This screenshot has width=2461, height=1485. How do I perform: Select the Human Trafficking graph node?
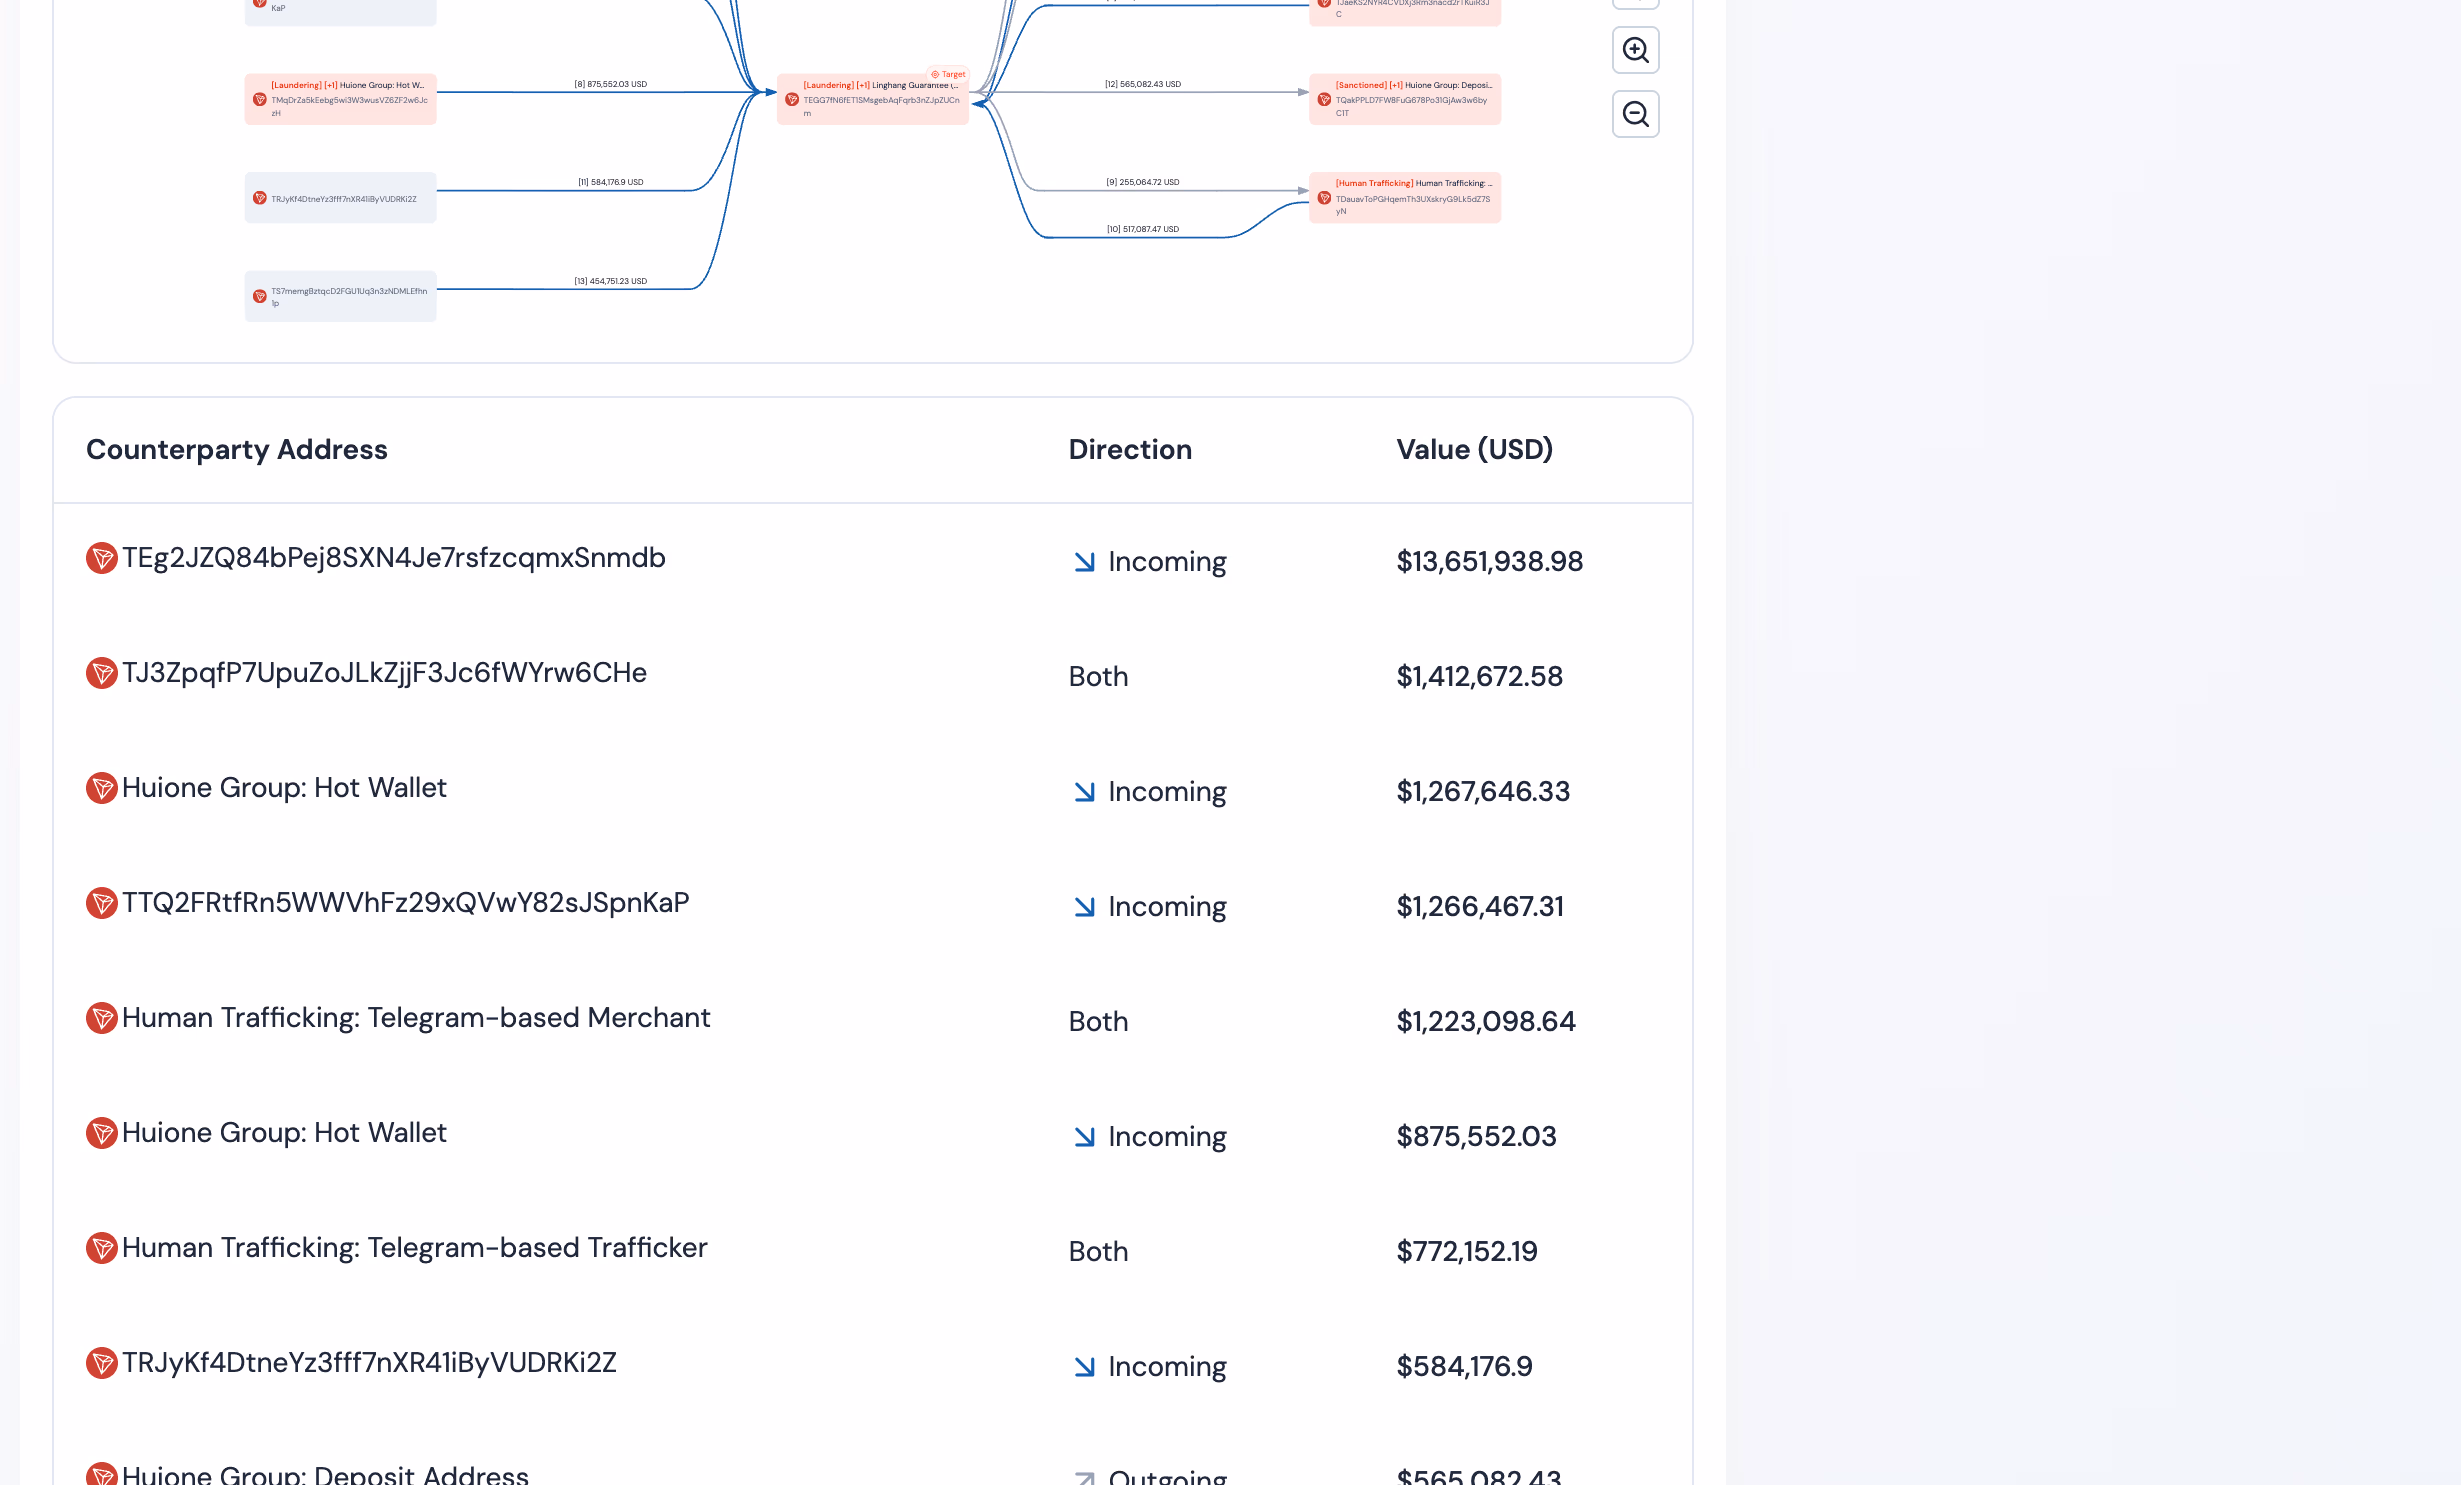coord(1405,198)
